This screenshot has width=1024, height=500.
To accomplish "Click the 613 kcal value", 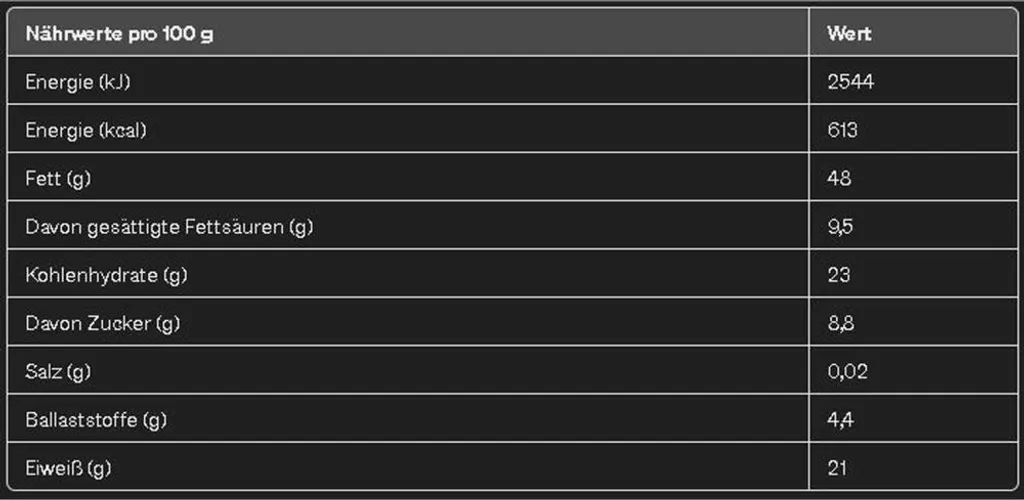I will (842, 130).
